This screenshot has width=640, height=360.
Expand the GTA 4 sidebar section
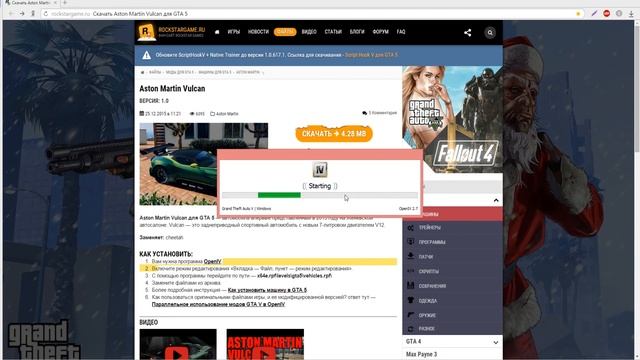pos(452,342)
